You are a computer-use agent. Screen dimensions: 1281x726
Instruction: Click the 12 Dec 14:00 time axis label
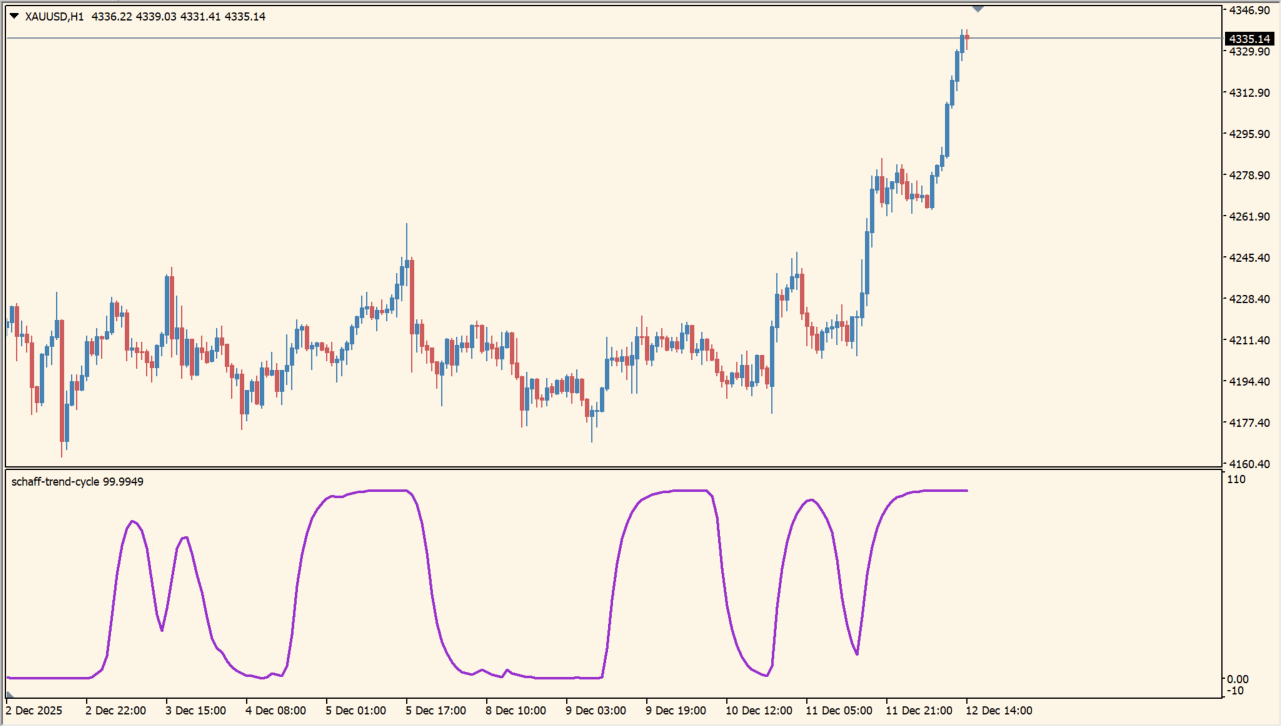coord(997,711)
